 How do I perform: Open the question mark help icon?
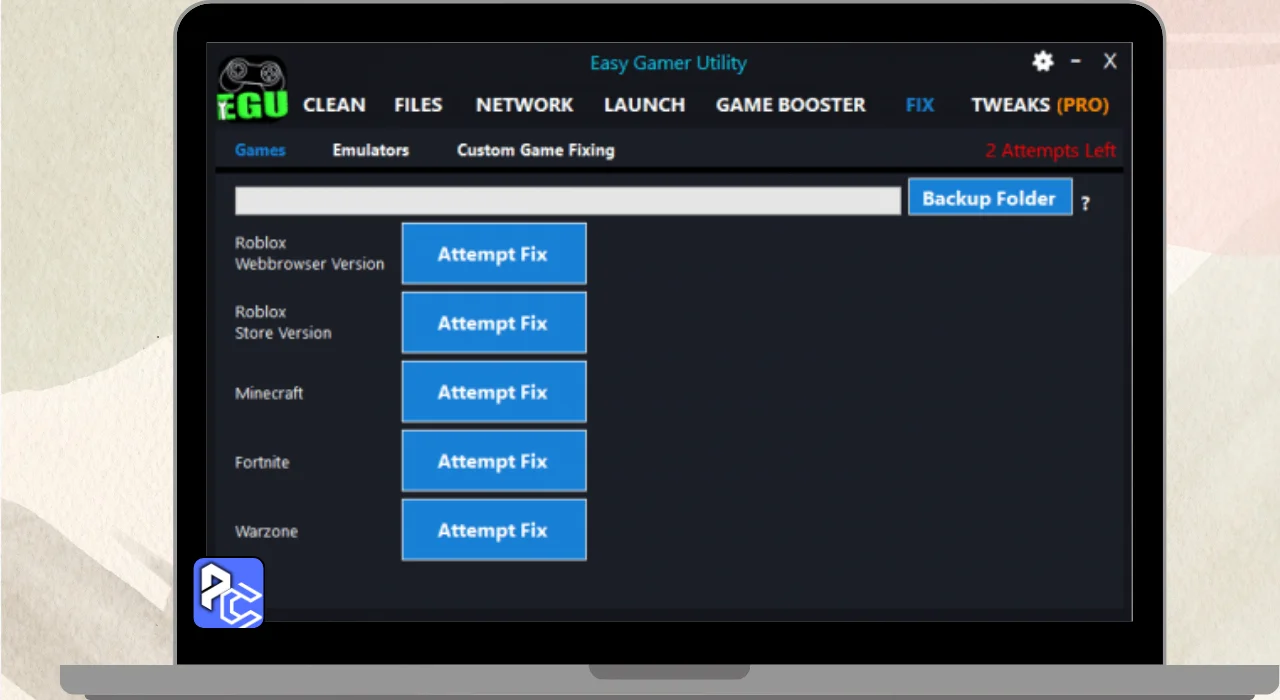[x=1085, y=203]
